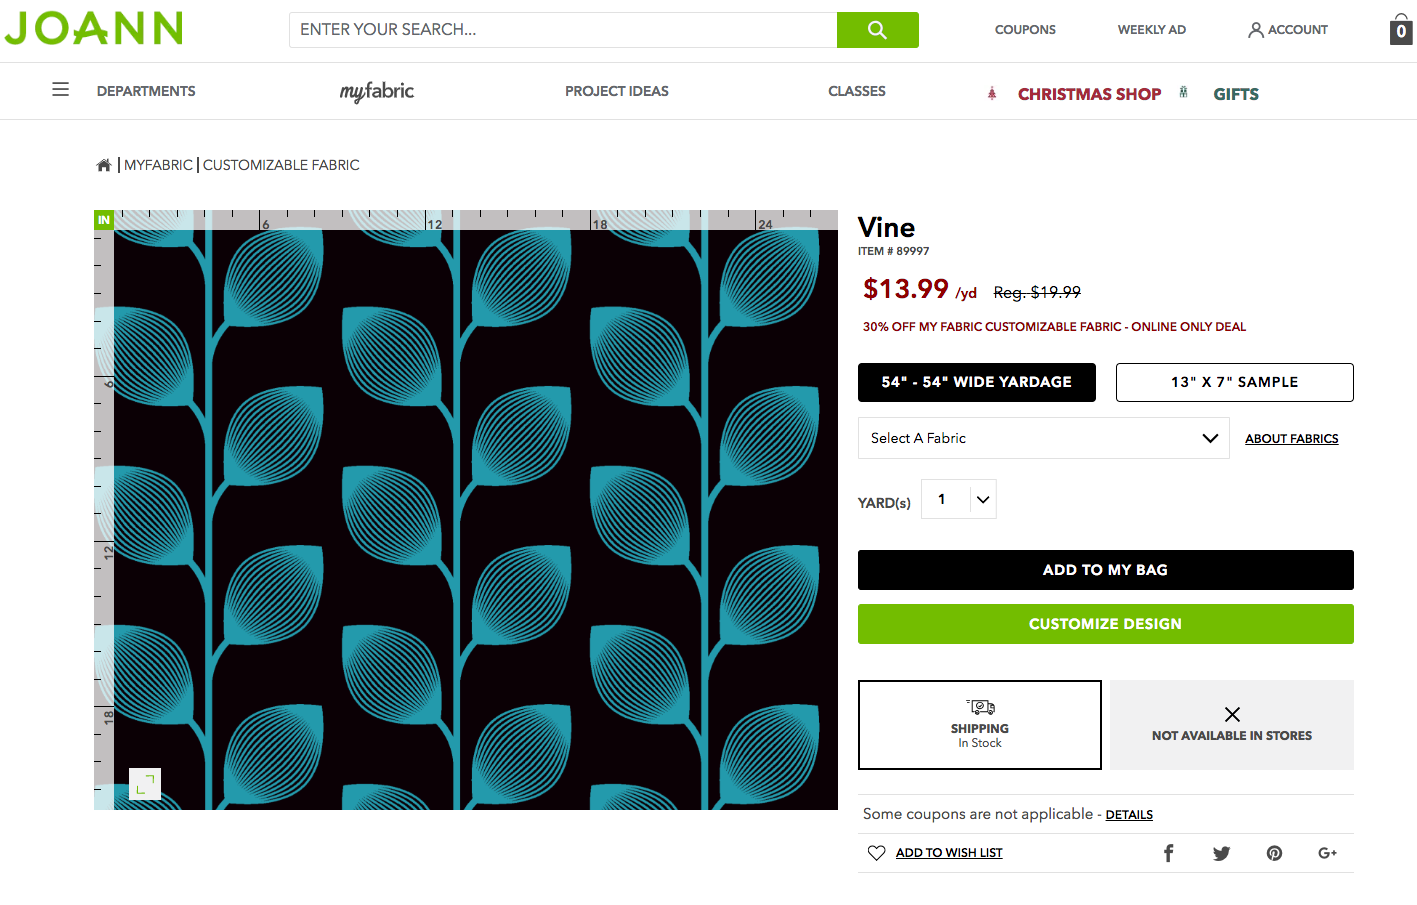Open the Select A Fabric dropdown
Screen dimensions: 1417x905
point(1043,438)
